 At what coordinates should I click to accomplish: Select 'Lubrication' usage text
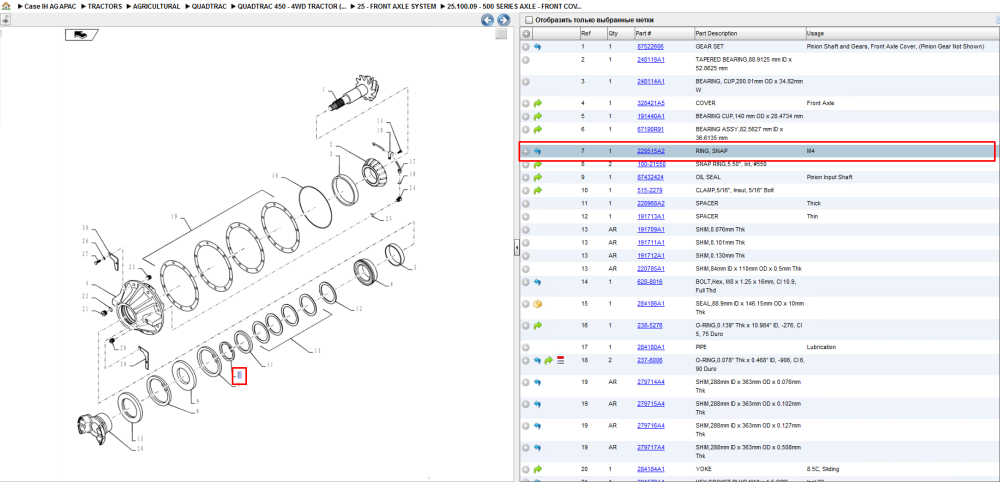click(x=820, y=347)
